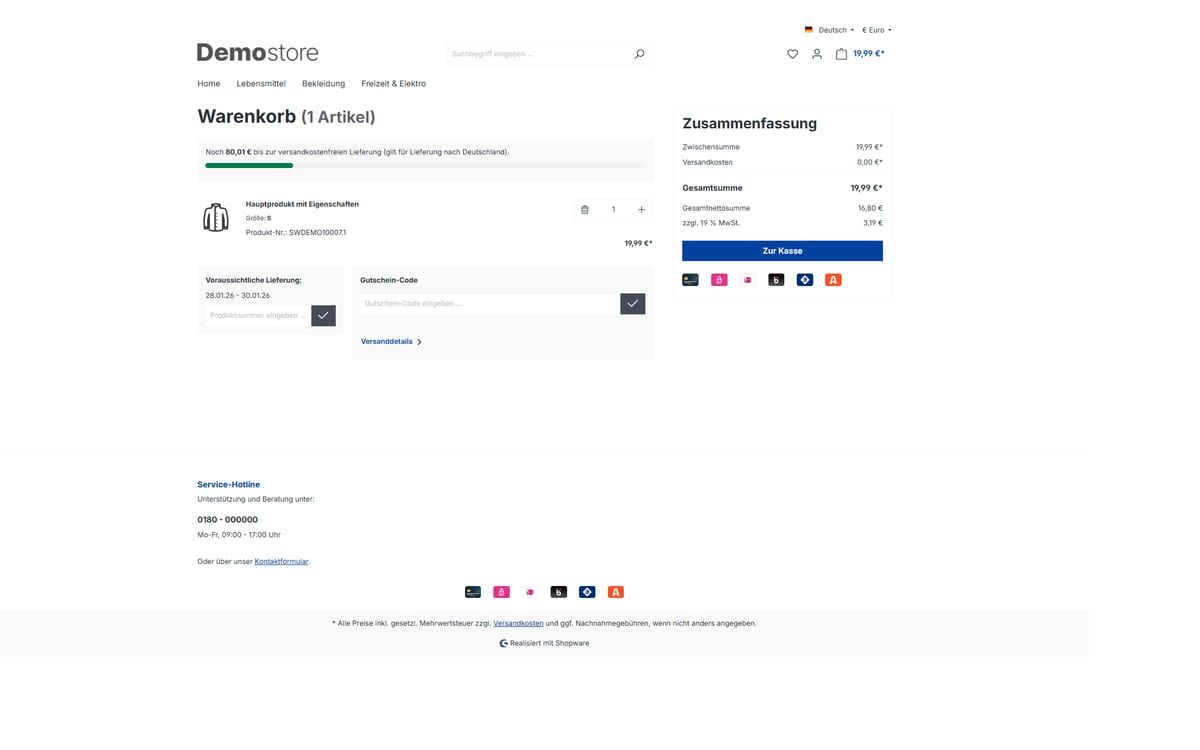
Task: Click white-pink payment icon in footer
Action: 530,592
